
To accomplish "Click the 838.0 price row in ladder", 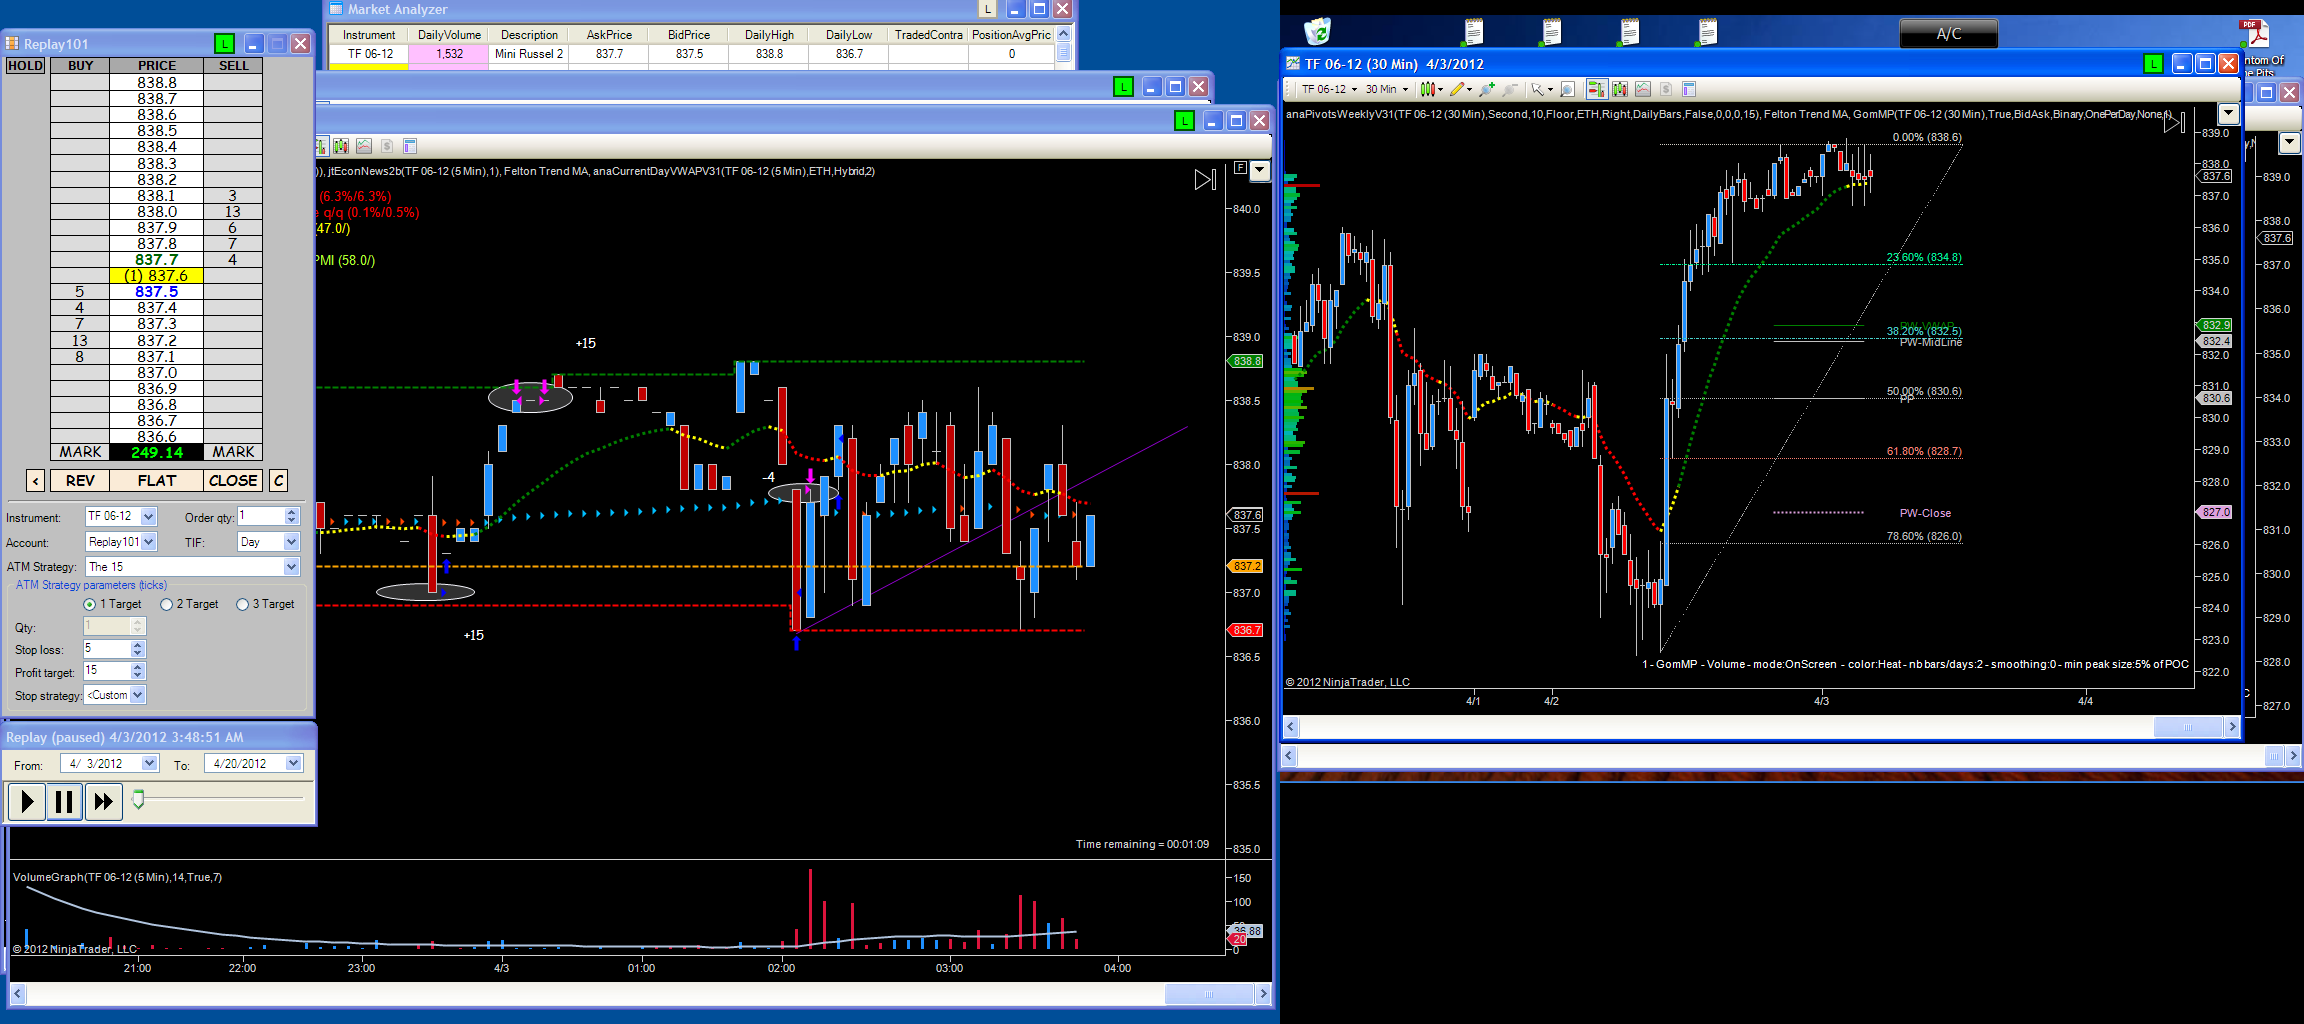I will point(157,212).
